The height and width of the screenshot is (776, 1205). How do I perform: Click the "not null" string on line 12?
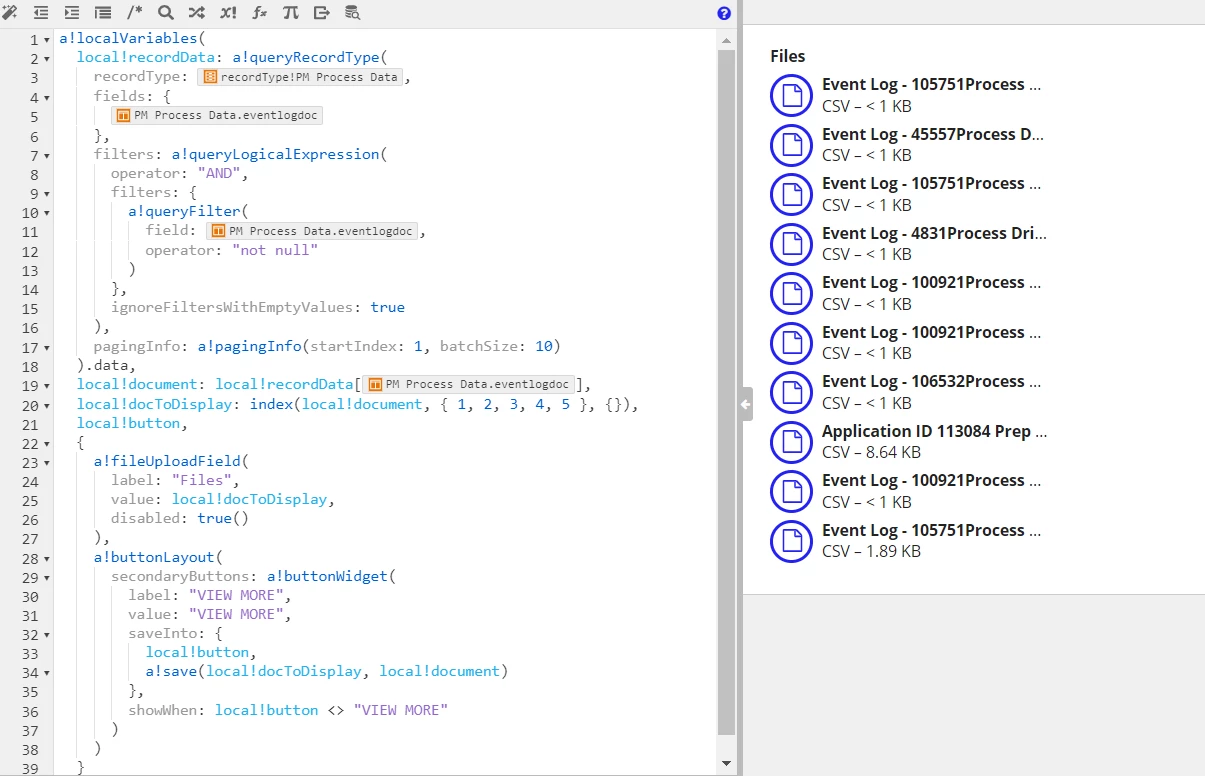tap(274, 250)
